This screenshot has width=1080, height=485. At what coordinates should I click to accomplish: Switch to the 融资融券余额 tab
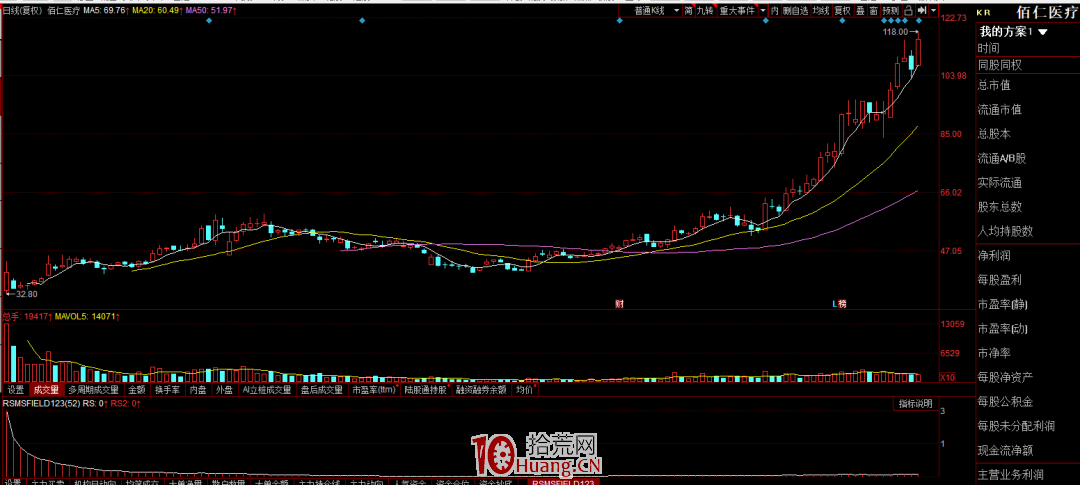[481, 390]
